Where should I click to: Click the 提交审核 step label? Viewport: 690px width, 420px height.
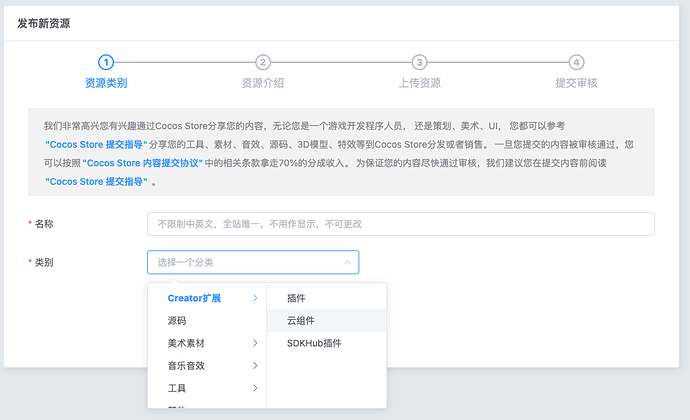576,83
